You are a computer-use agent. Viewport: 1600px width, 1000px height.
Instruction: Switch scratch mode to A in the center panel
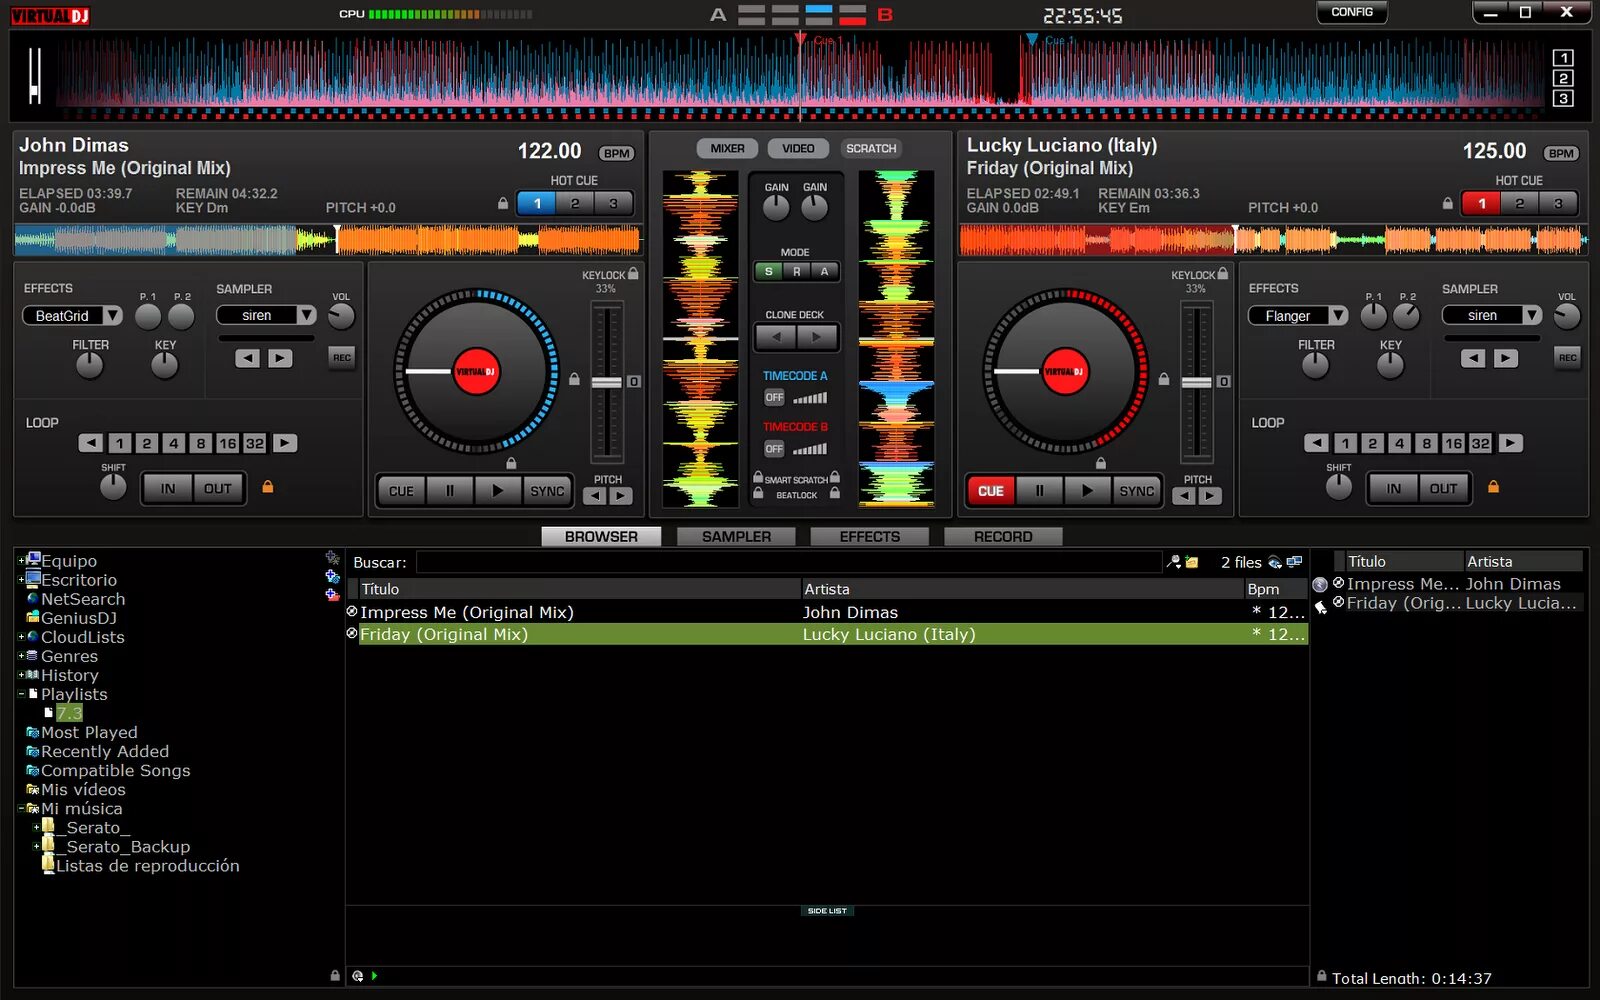click(824, 271)
